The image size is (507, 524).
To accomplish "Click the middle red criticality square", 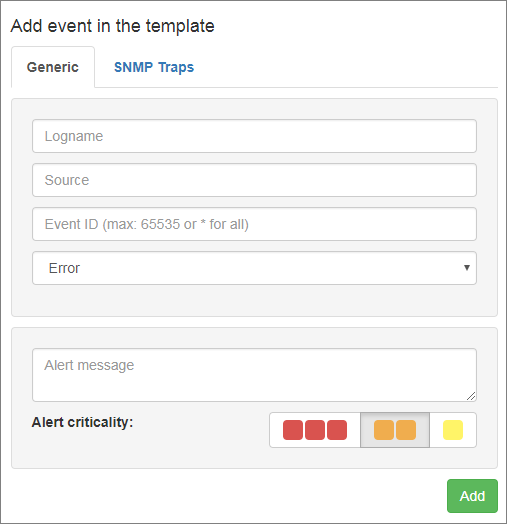I will click(x=315, y=430).
